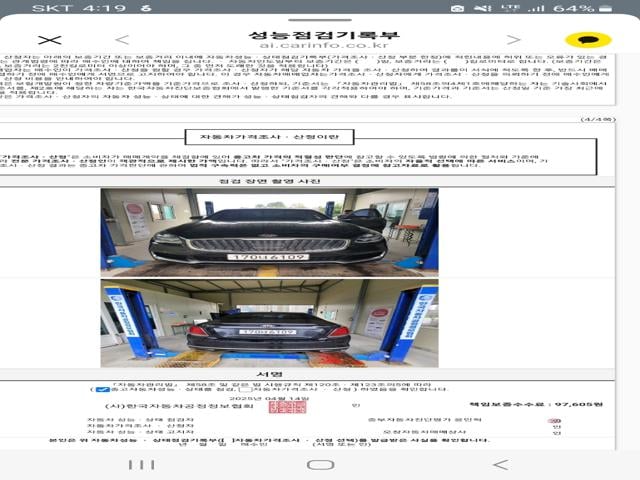
Task: Tap the 성능점검기록부 page title
Action: pyautogui.click(x=318, y=31)
